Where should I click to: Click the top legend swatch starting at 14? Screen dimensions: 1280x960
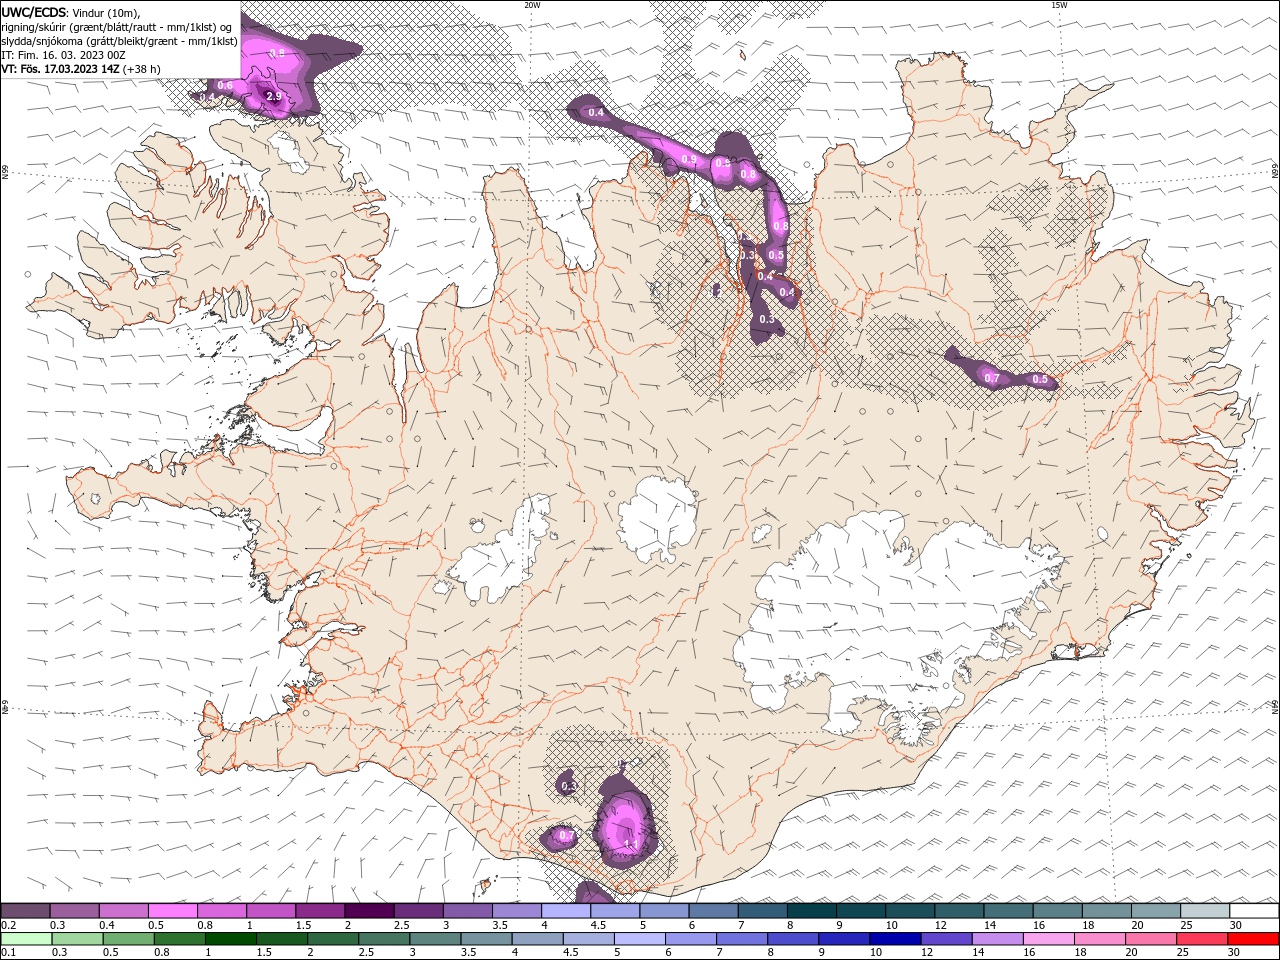pos(1008,911)
